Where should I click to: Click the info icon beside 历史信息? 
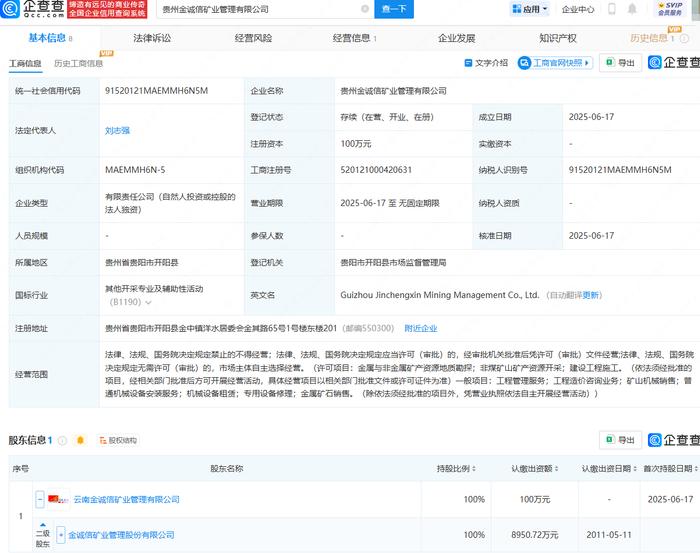click(684, 39)
